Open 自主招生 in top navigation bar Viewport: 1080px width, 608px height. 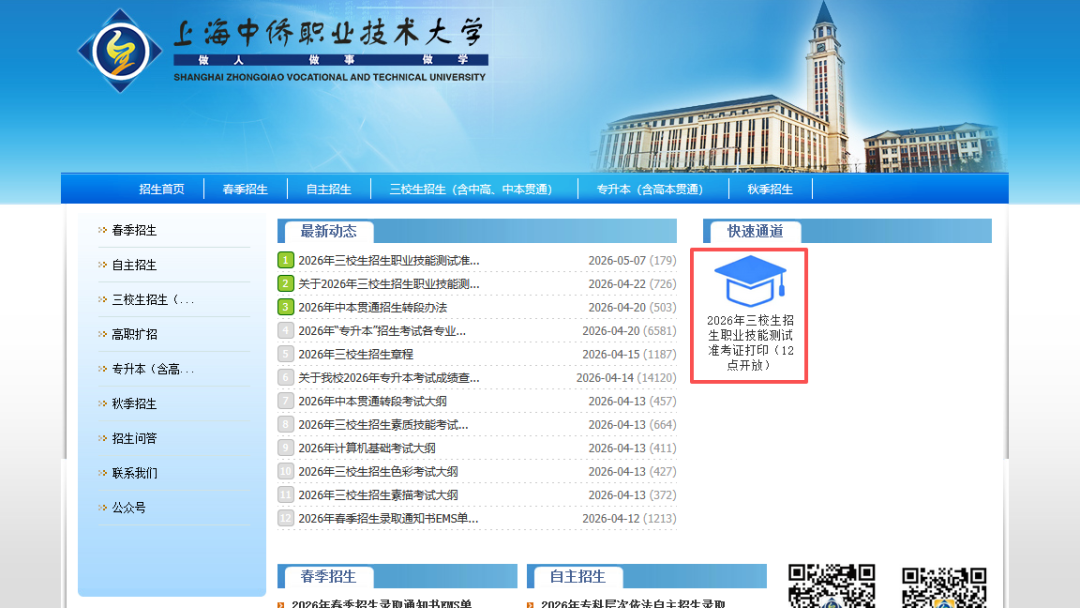tap(329, 189)
